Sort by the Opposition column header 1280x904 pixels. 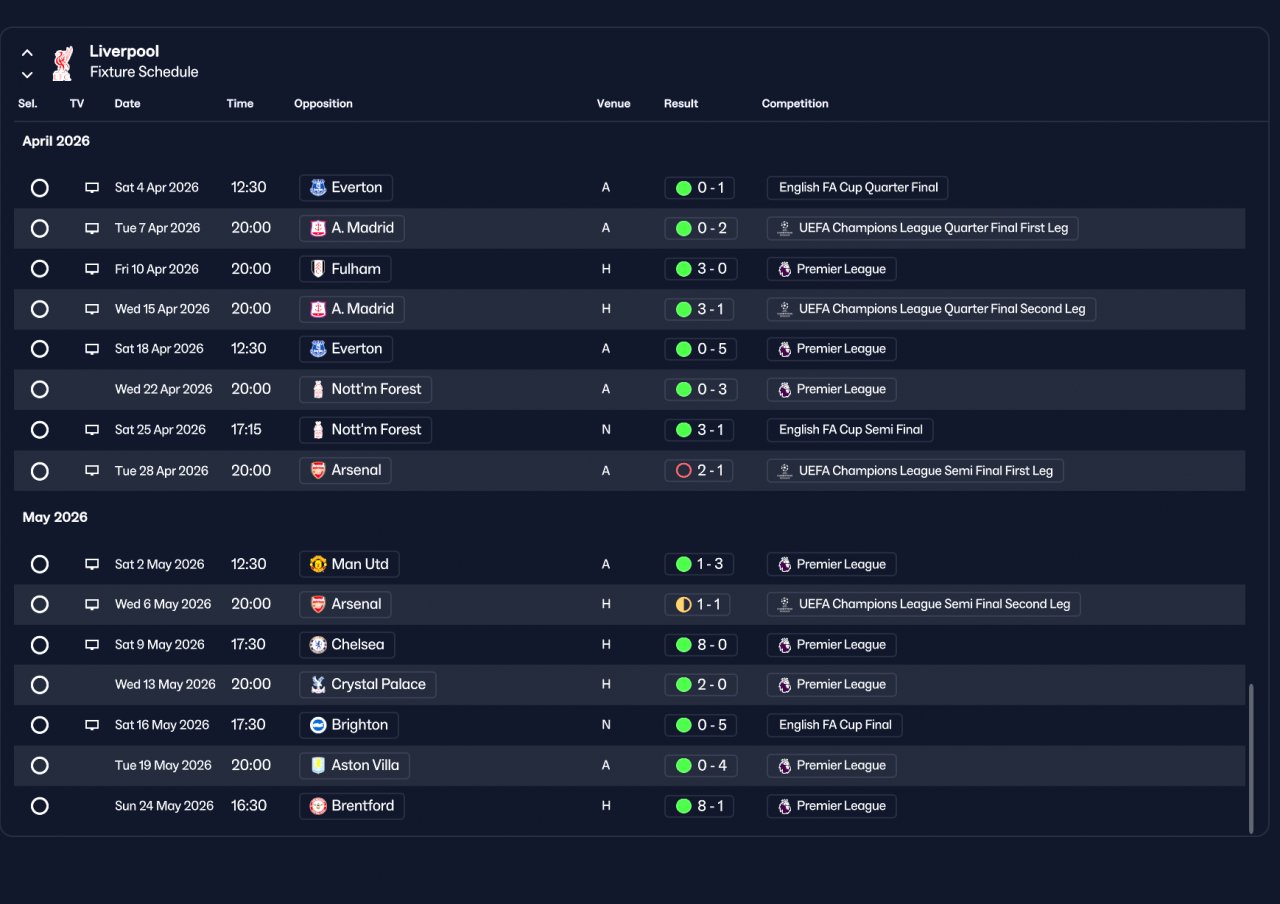click(x=323, y=104)
